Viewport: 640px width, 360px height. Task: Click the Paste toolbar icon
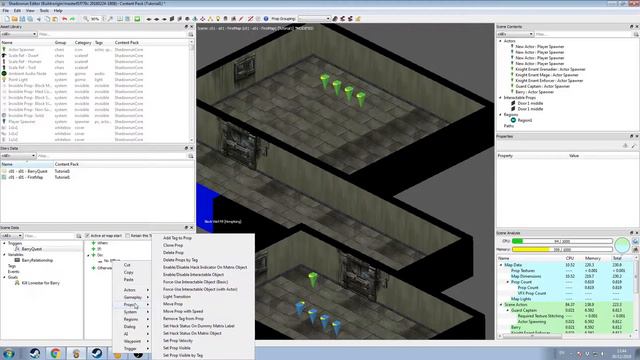pyautogui.click(x=55, y=19)
